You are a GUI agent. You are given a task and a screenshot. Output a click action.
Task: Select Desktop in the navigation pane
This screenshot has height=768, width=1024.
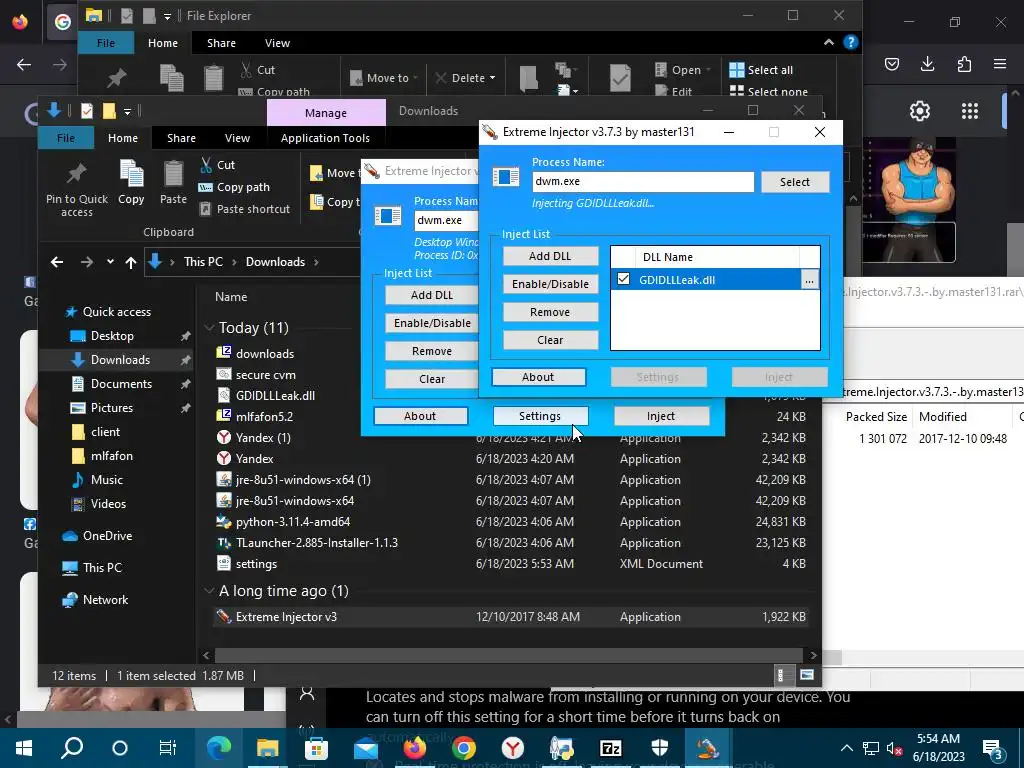[x=112, y=336]
